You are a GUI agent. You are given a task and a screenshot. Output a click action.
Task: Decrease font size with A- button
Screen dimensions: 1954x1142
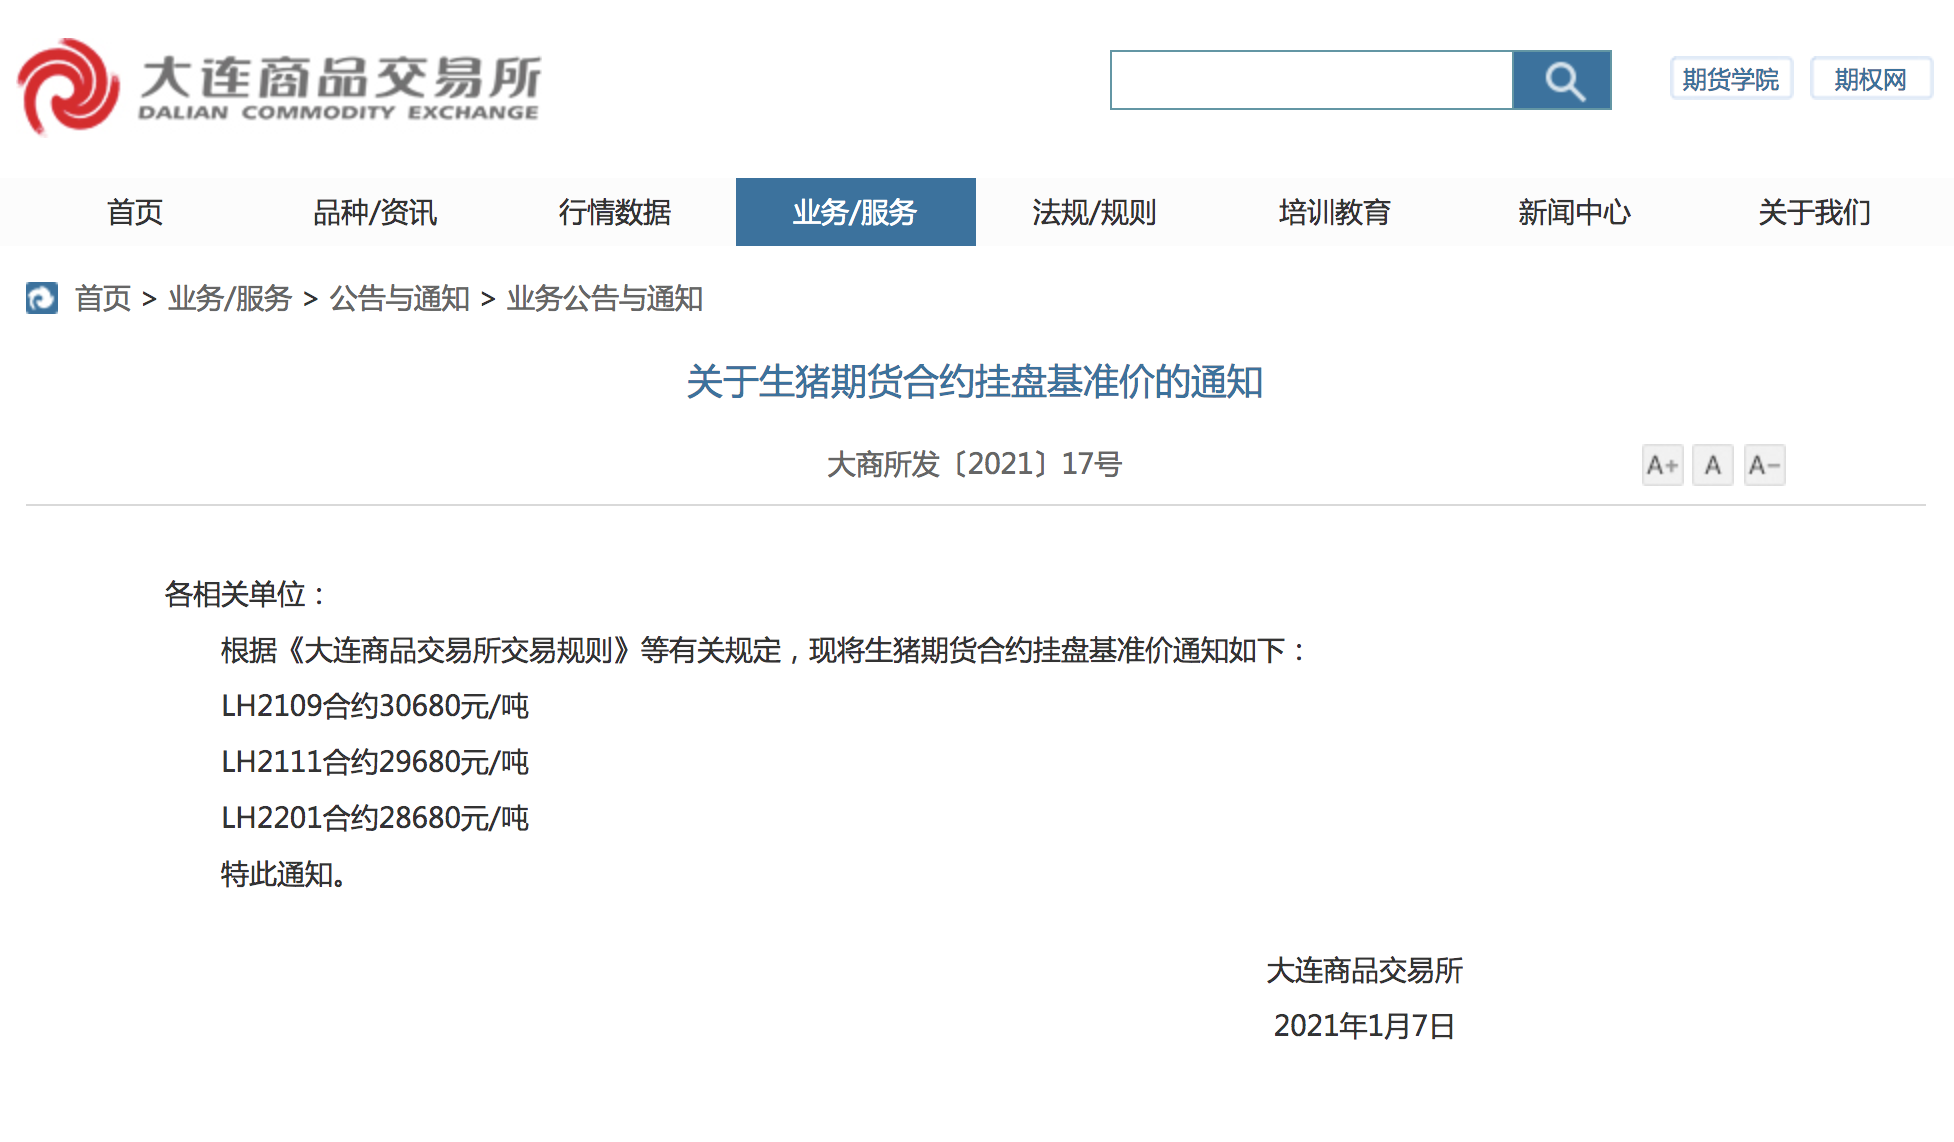[x=1764, y=465]
